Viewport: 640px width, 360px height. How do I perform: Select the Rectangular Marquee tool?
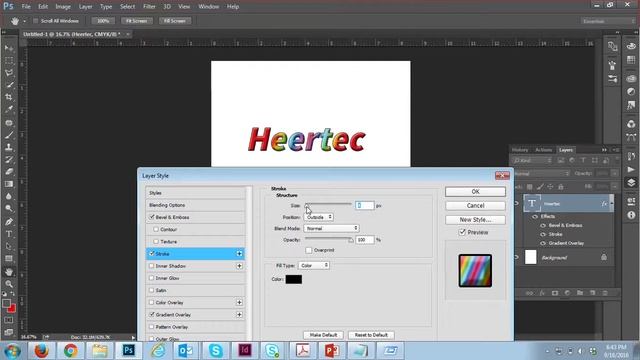point(9,61)
